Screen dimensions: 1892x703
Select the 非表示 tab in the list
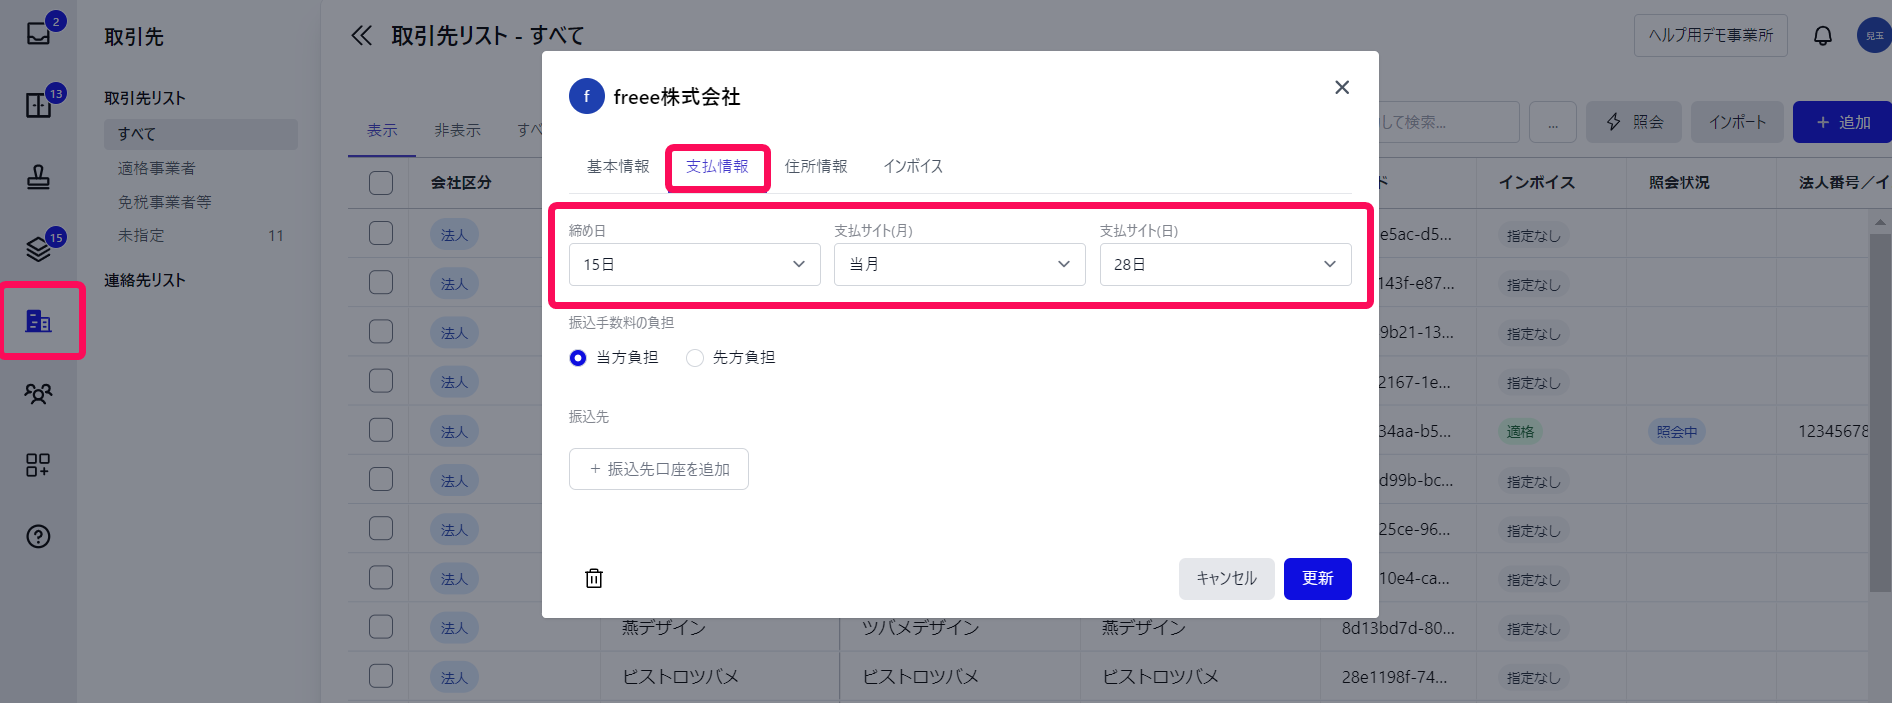tap(458, 131)
